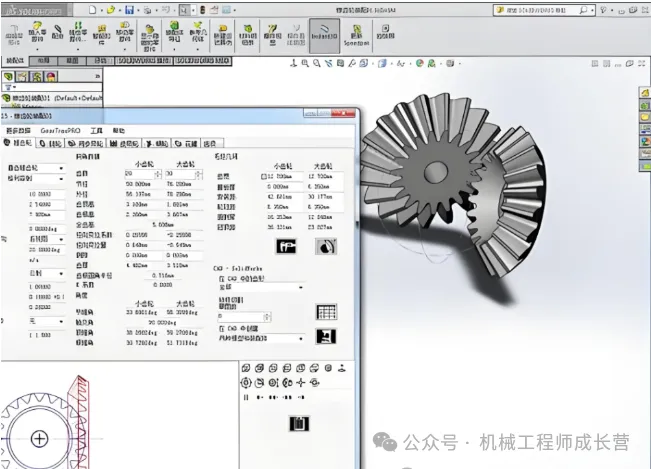Screen dimensions: 651x469
Task: Click the Update SpeedPak tool
Action: tap(356, 35)
